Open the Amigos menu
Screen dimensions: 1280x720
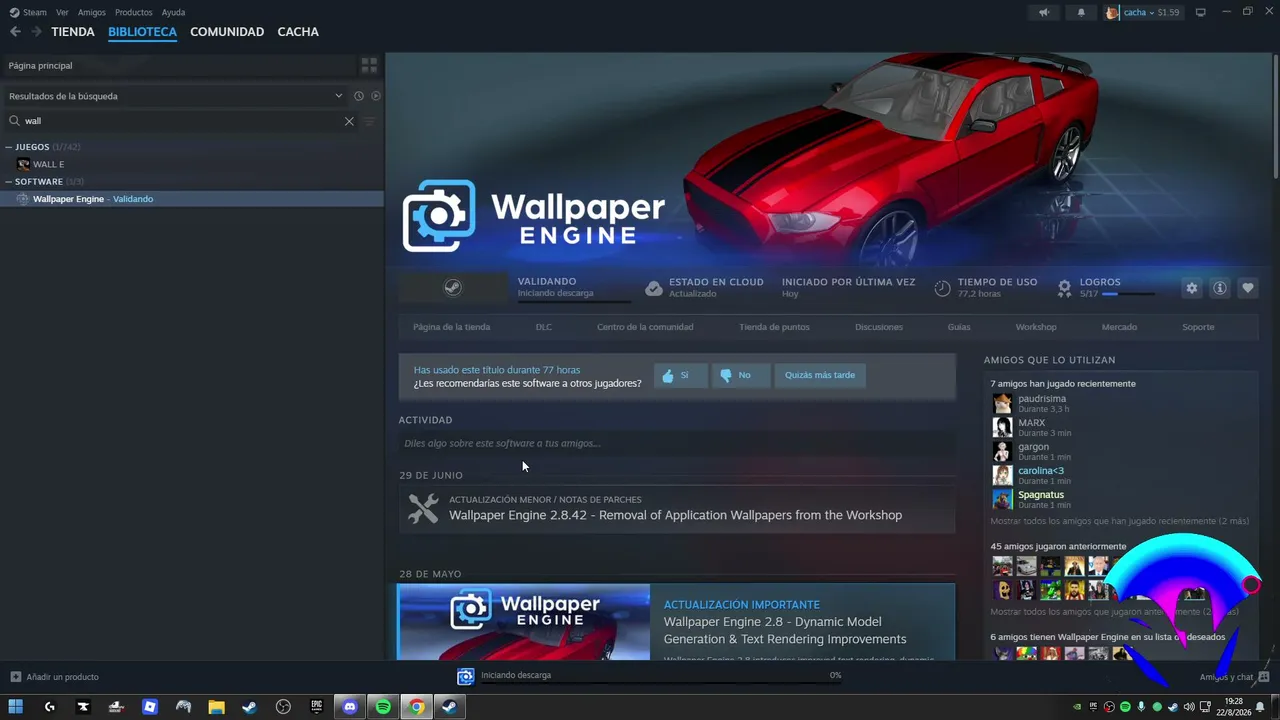point(92,12)
